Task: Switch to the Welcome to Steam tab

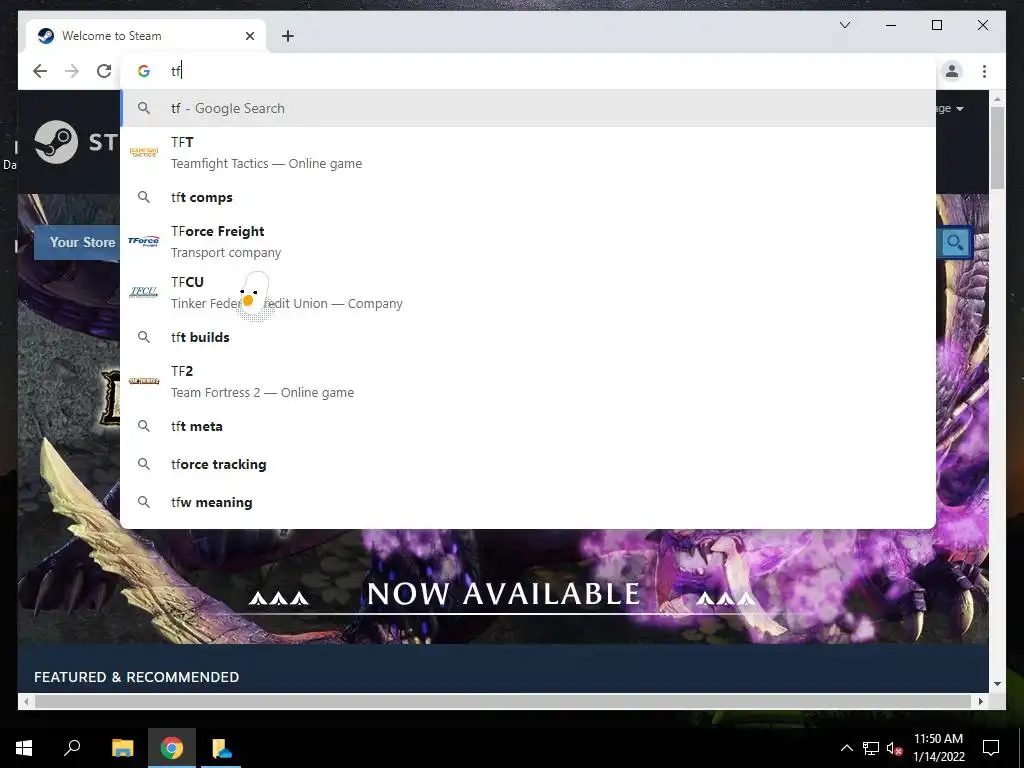Action: click(x=146, y=36)
